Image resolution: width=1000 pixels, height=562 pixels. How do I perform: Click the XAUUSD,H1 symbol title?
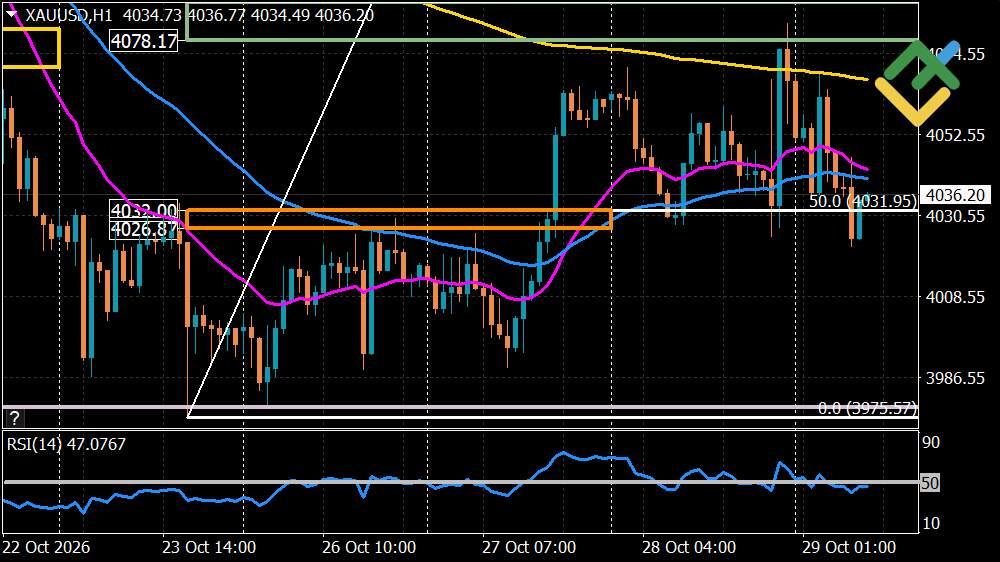tap(70, 15)
